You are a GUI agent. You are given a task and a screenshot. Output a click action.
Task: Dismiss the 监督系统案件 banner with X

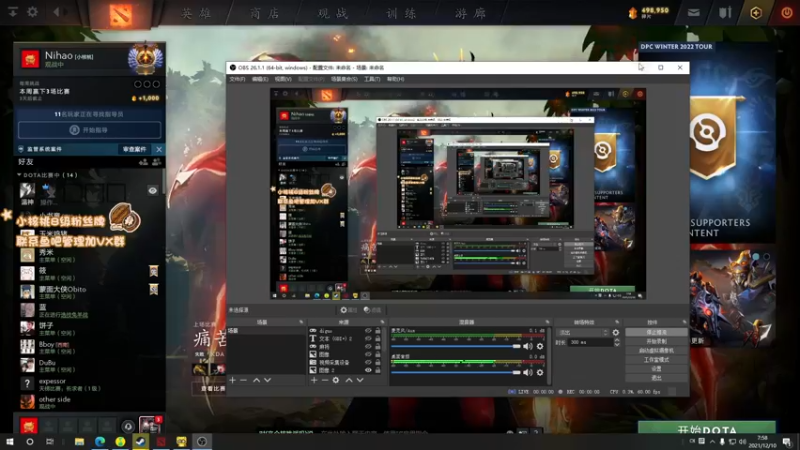[159, 149]
